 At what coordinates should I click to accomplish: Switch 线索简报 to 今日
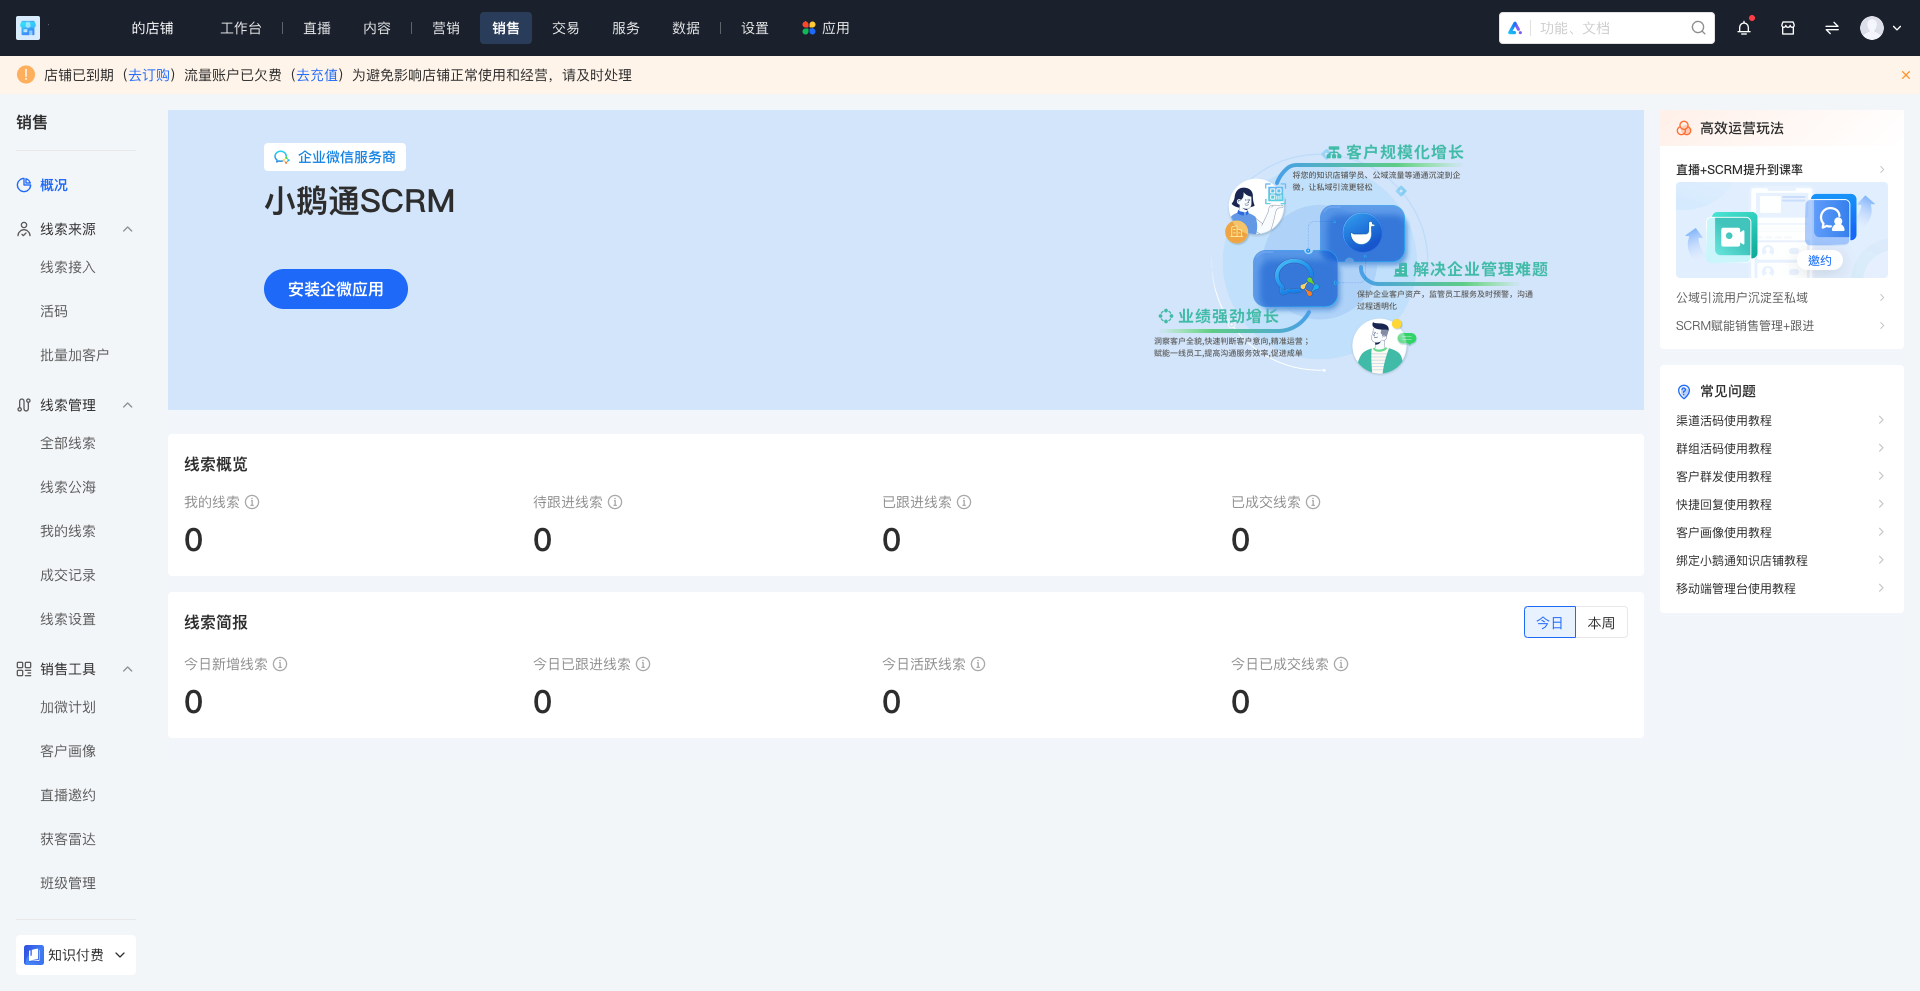coord(1550,622)
